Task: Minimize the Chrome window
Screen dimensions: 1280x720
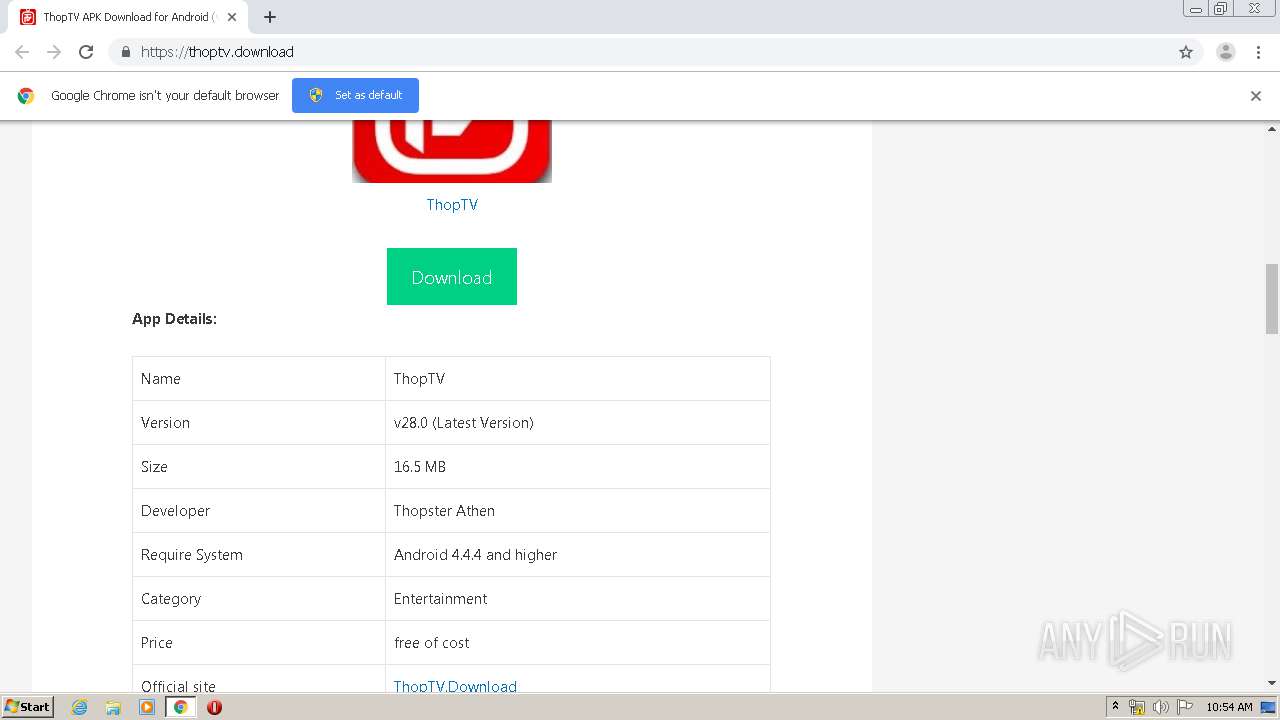Action: tap(1196, 9)
